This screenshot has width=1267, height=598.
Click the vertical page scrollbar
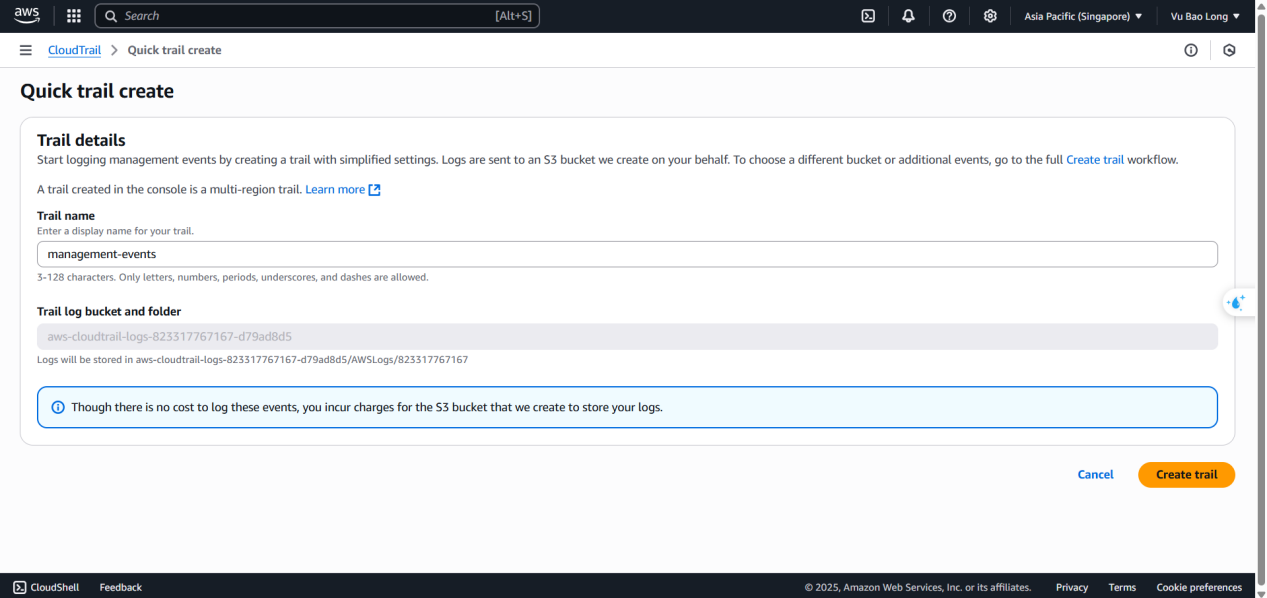click(x=1261, y=300)
